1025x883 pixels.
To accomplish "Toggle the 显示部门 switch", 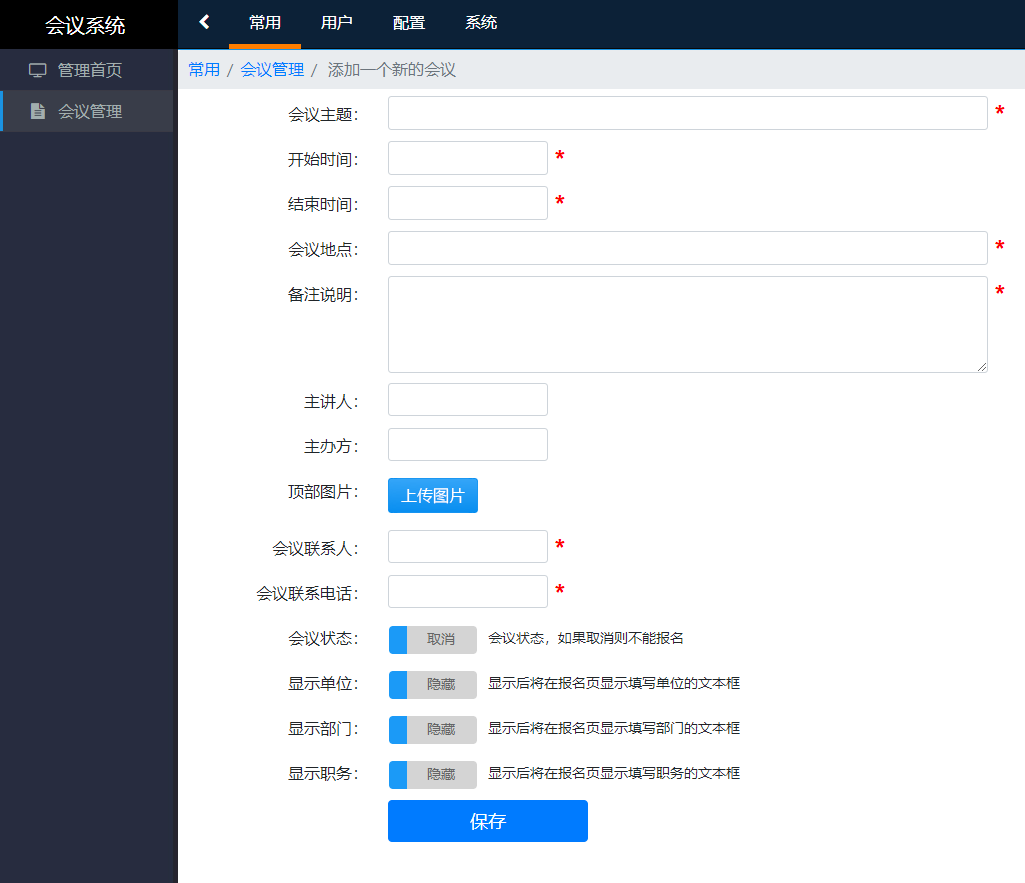I will click(x=432, y=730).
